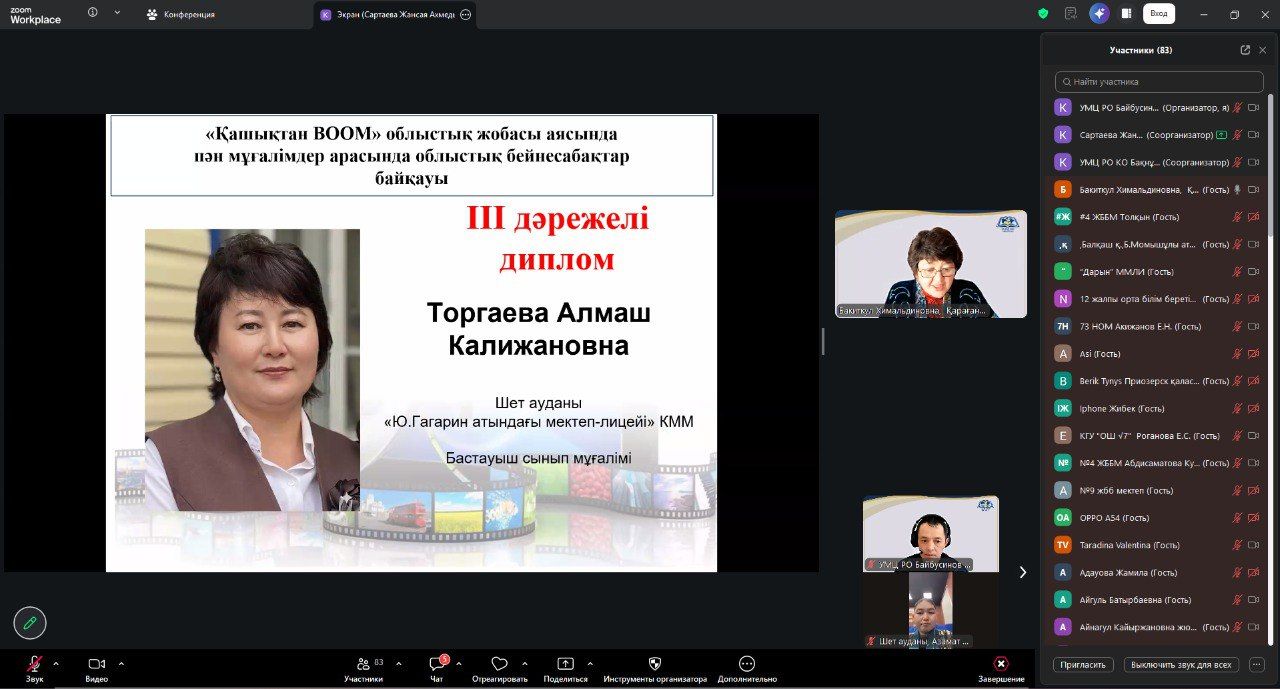Expand the audio options arrow beside Звук

[x=56, y=663]
